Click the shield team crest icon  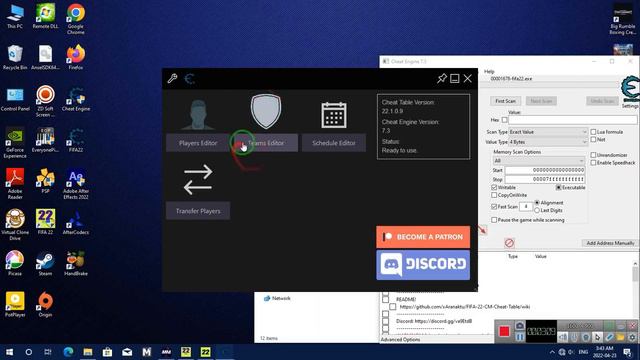coord(266,111)
